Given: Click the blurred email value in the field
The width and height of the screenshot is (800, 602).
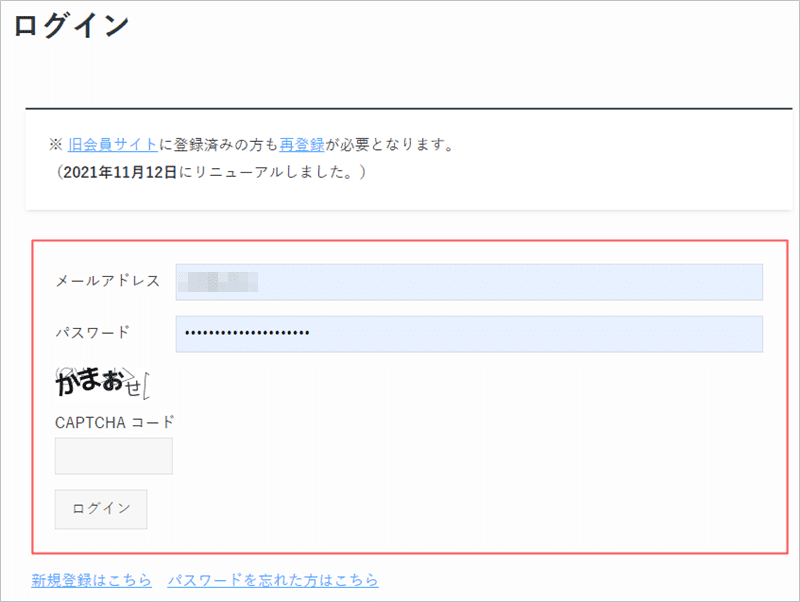Looking at the screenshot, I should (218, 282).
